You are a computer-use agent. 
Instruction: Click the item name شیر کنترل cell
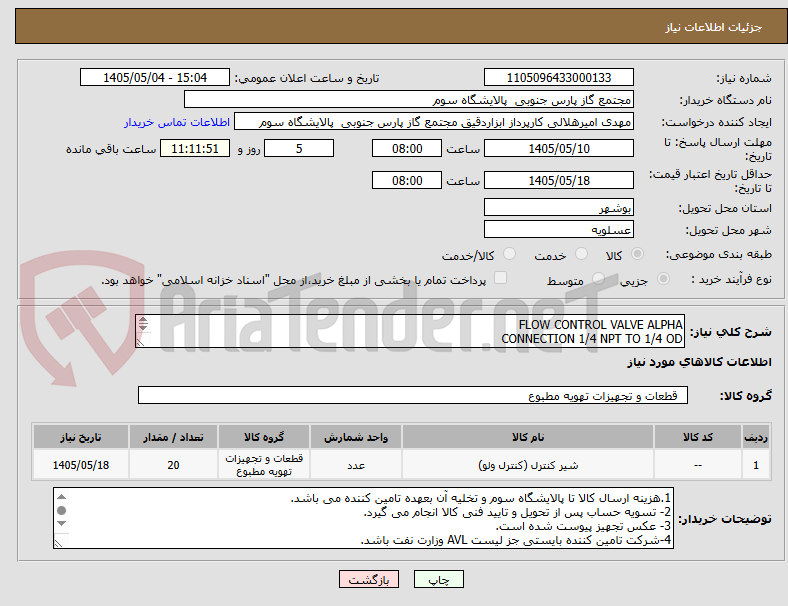point(528,465)
